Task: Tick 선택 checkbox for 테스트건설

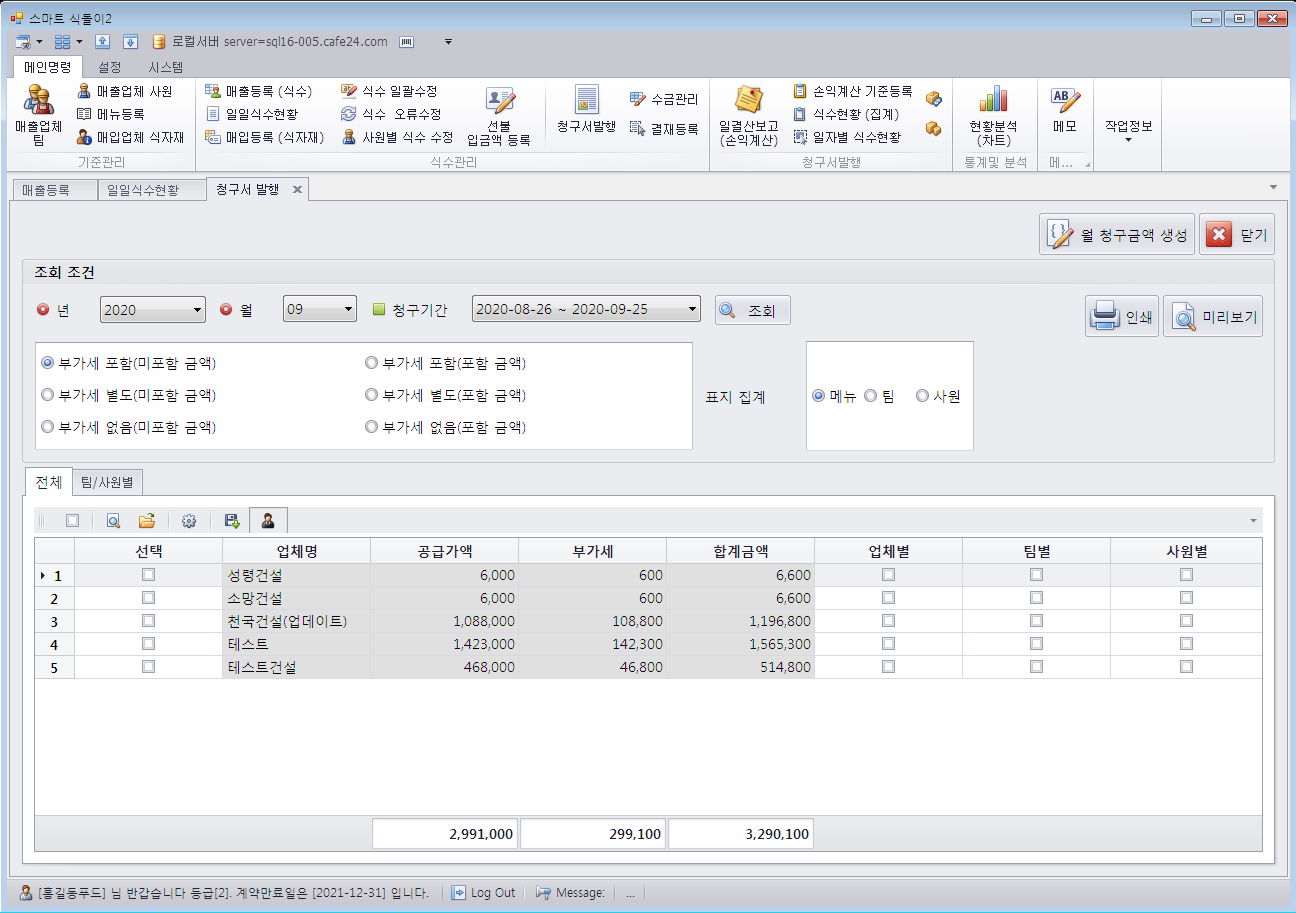Action: (x=148, y=667)
